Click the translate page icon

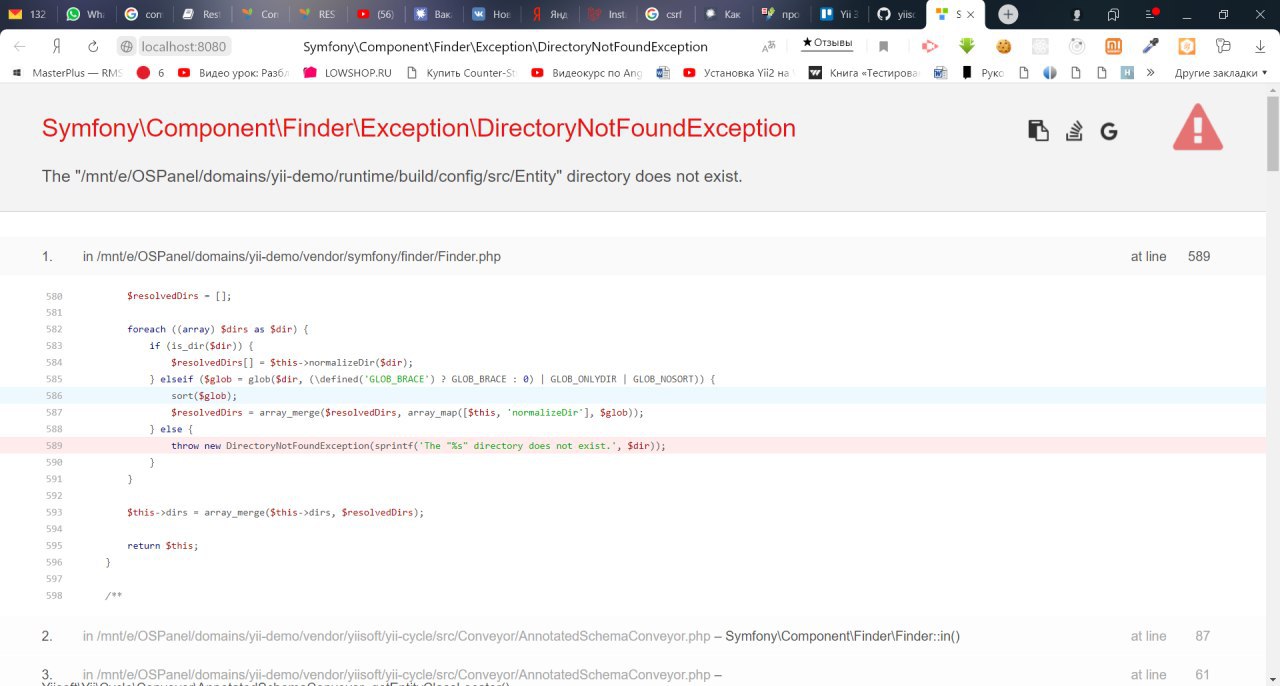[769, 46]
